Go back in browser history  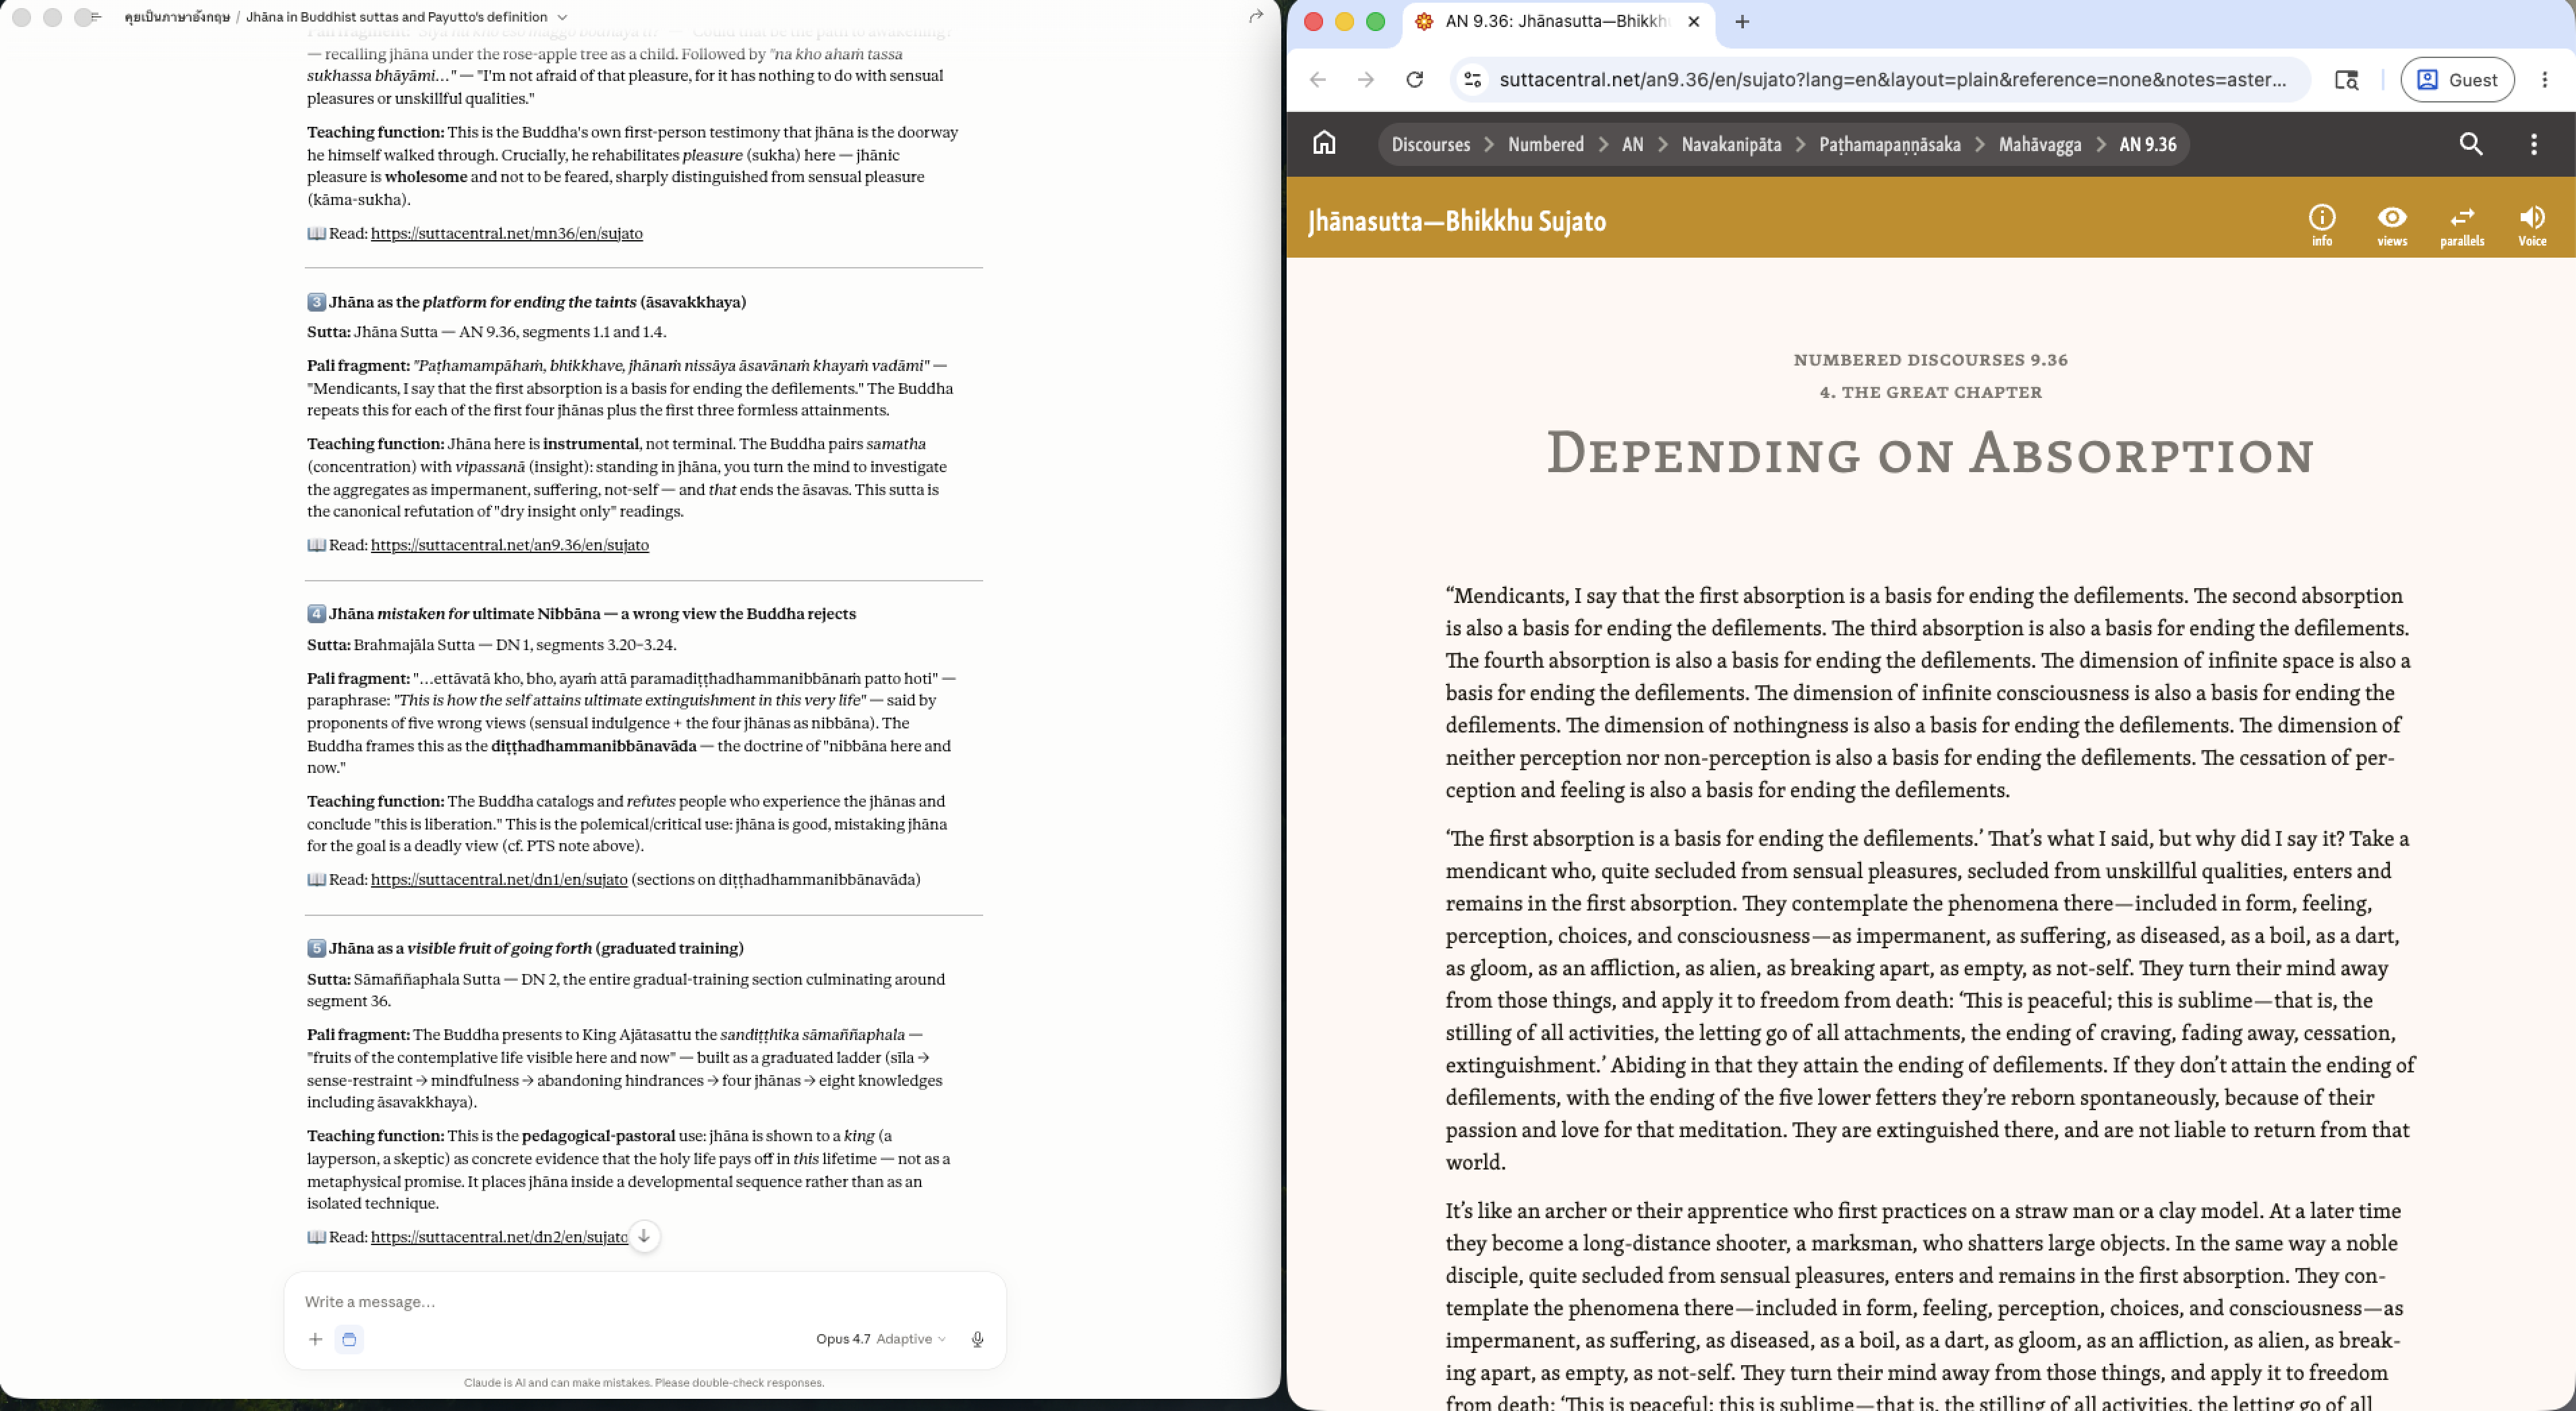pyautogui.click(x=1318, y=80)
